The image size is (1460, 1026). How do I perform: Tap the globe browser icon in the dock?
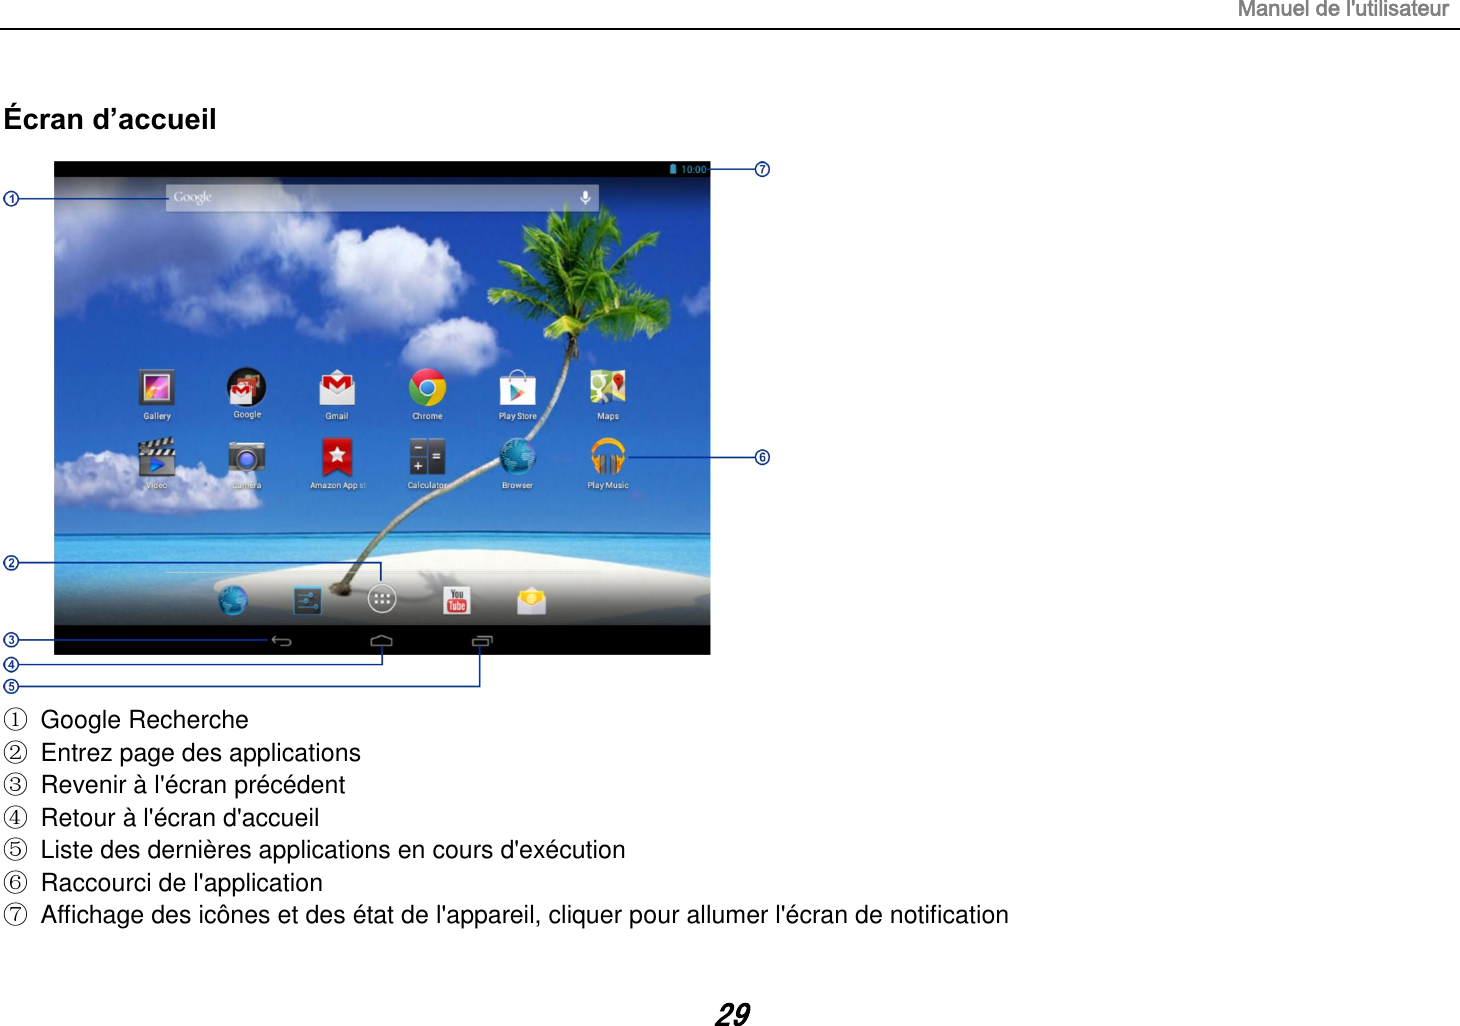(233, 600)
